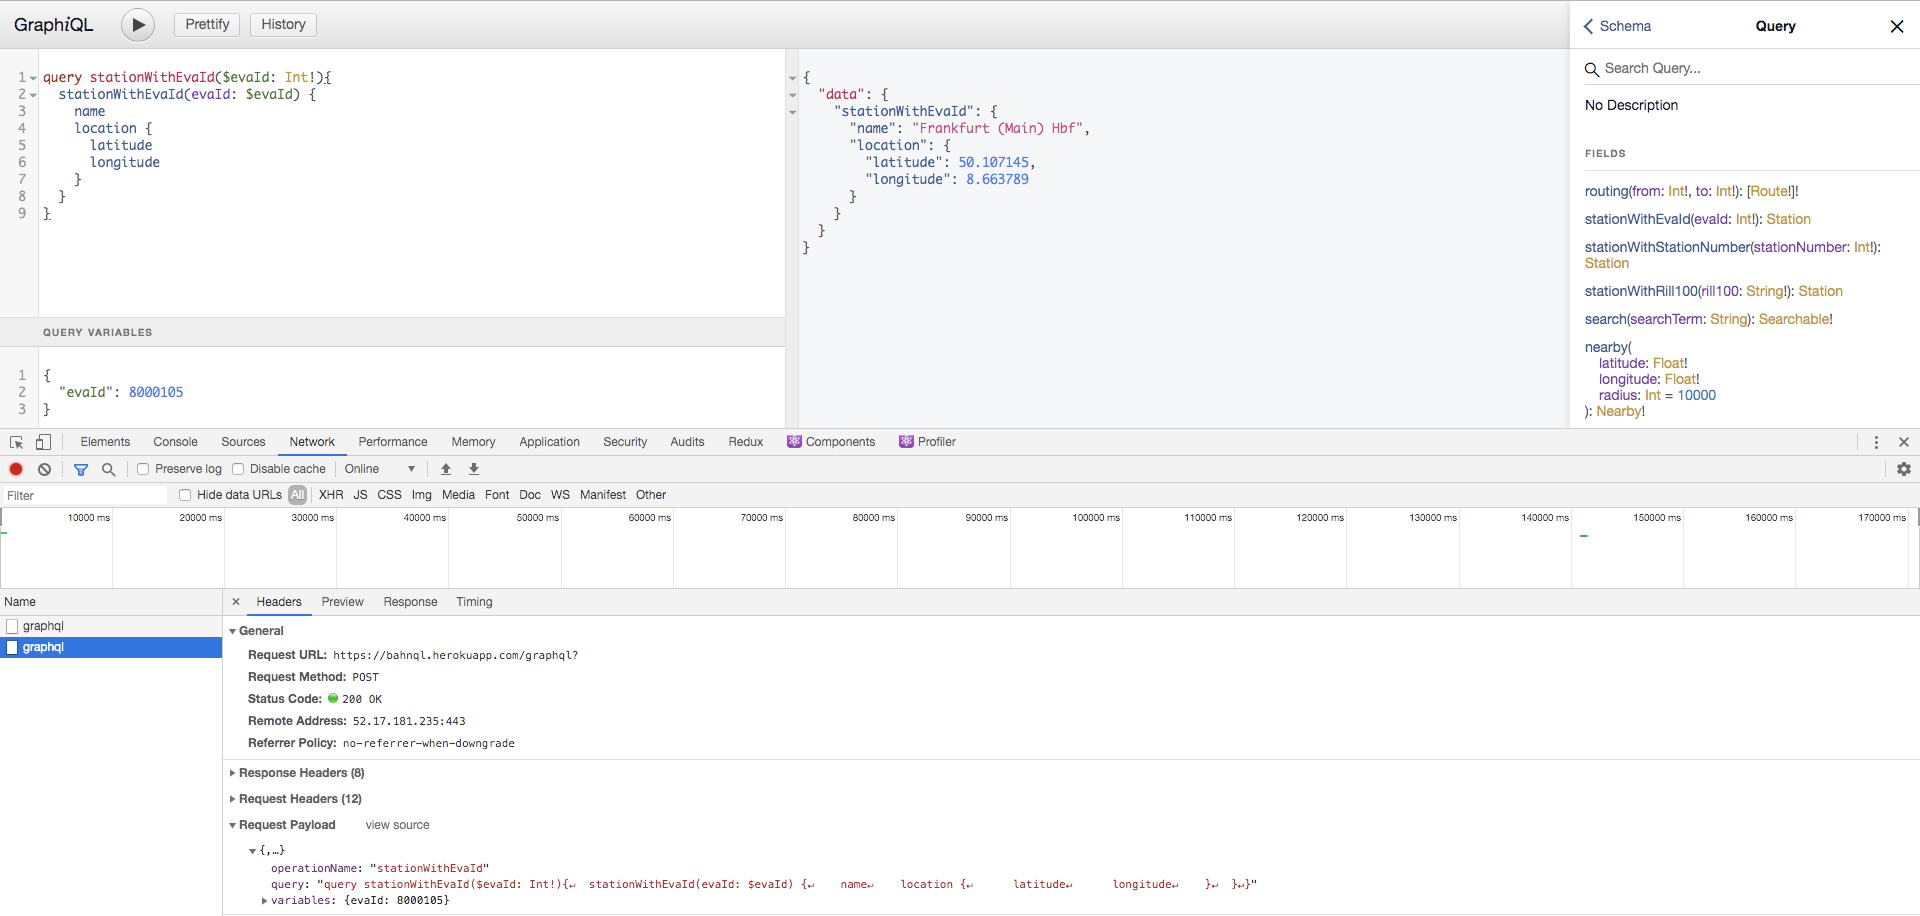1920x916 pixels.
Task: Open the network settings gear icon
Action: (1904, 469)
